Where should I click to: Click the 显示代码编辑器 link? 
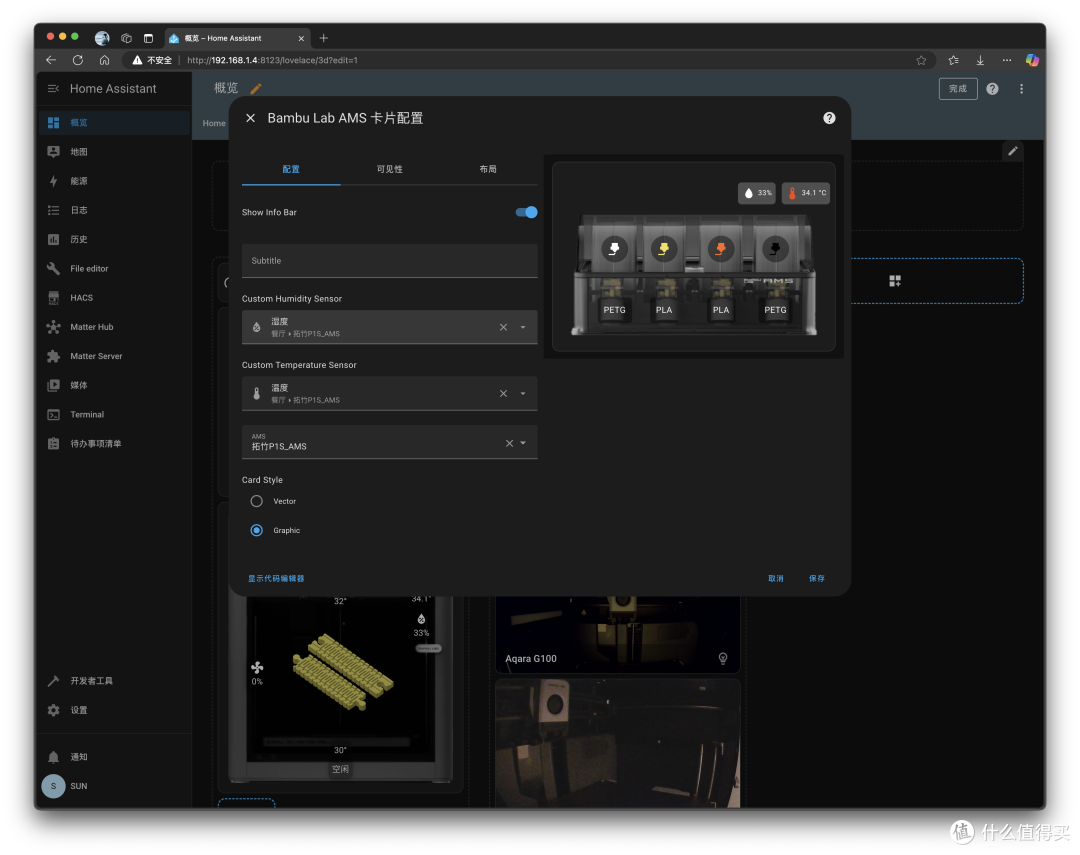276,579
